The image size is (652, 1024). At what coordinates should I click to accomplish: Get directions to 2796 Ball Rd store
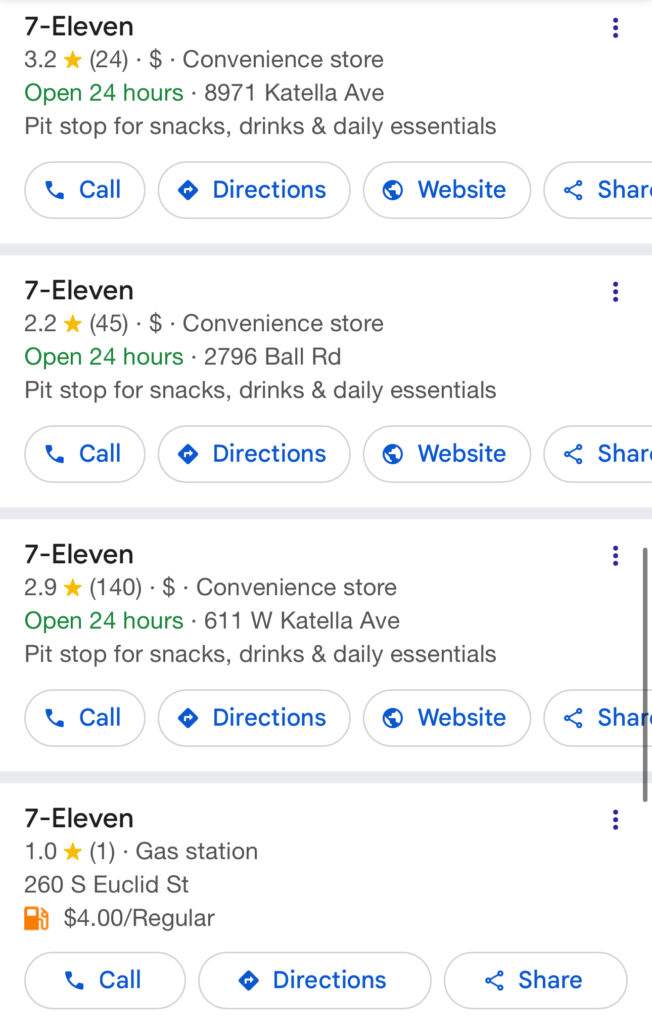coord(254,454)
